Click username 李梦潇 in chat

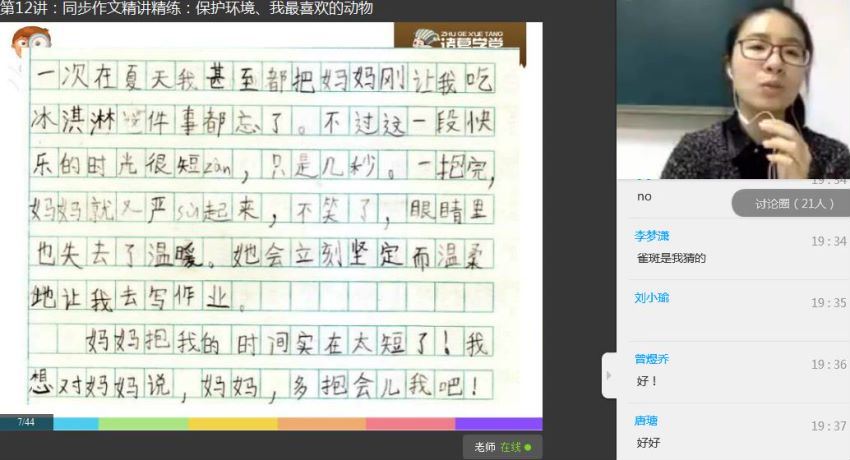(652, 236)
